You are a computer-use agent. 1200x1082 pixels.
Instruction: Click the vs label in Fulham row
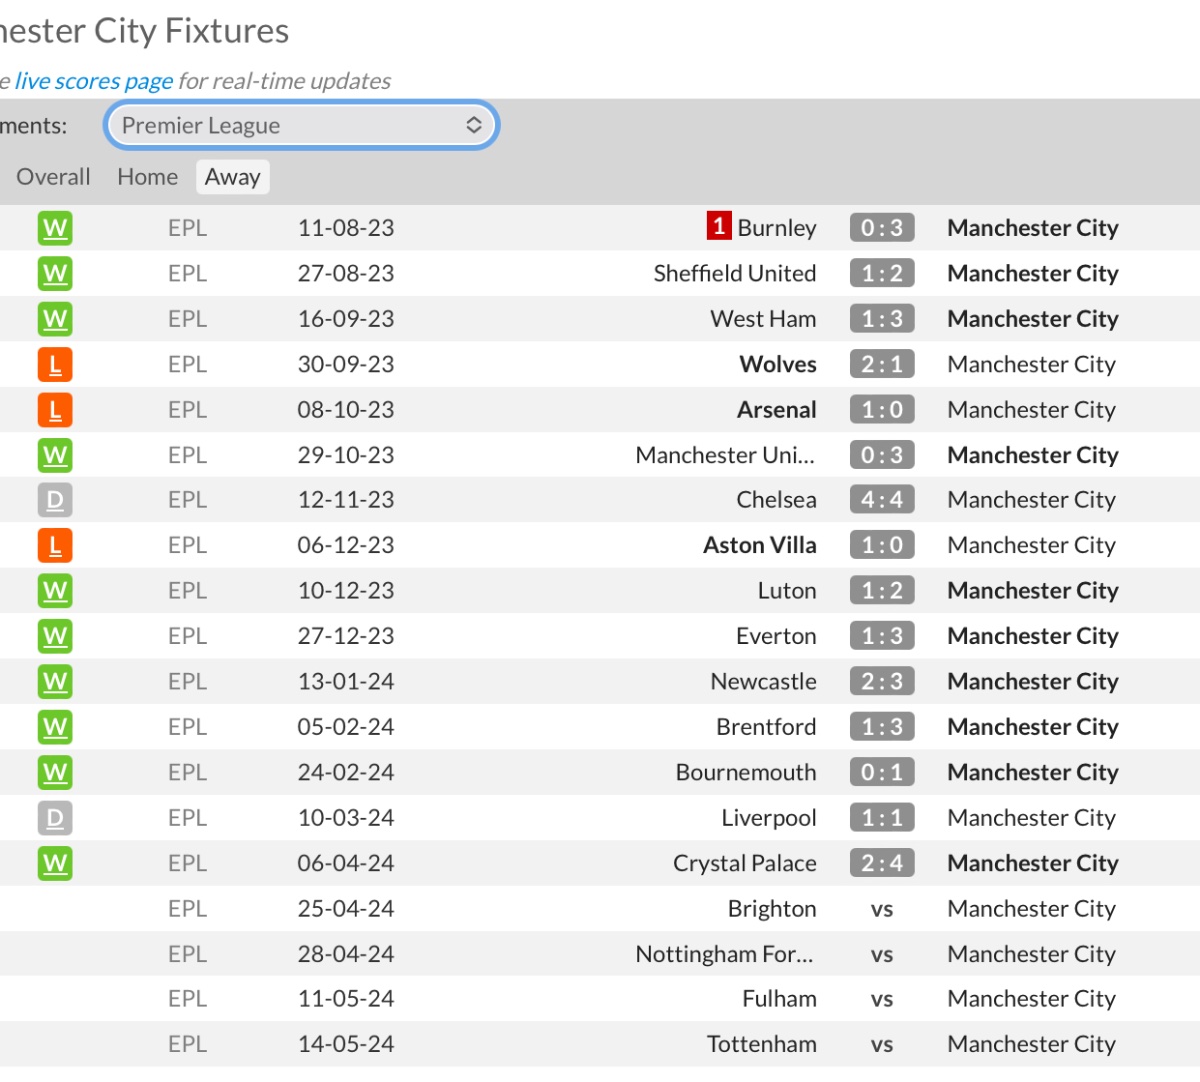pyautogui.click(x=882, y=999)
